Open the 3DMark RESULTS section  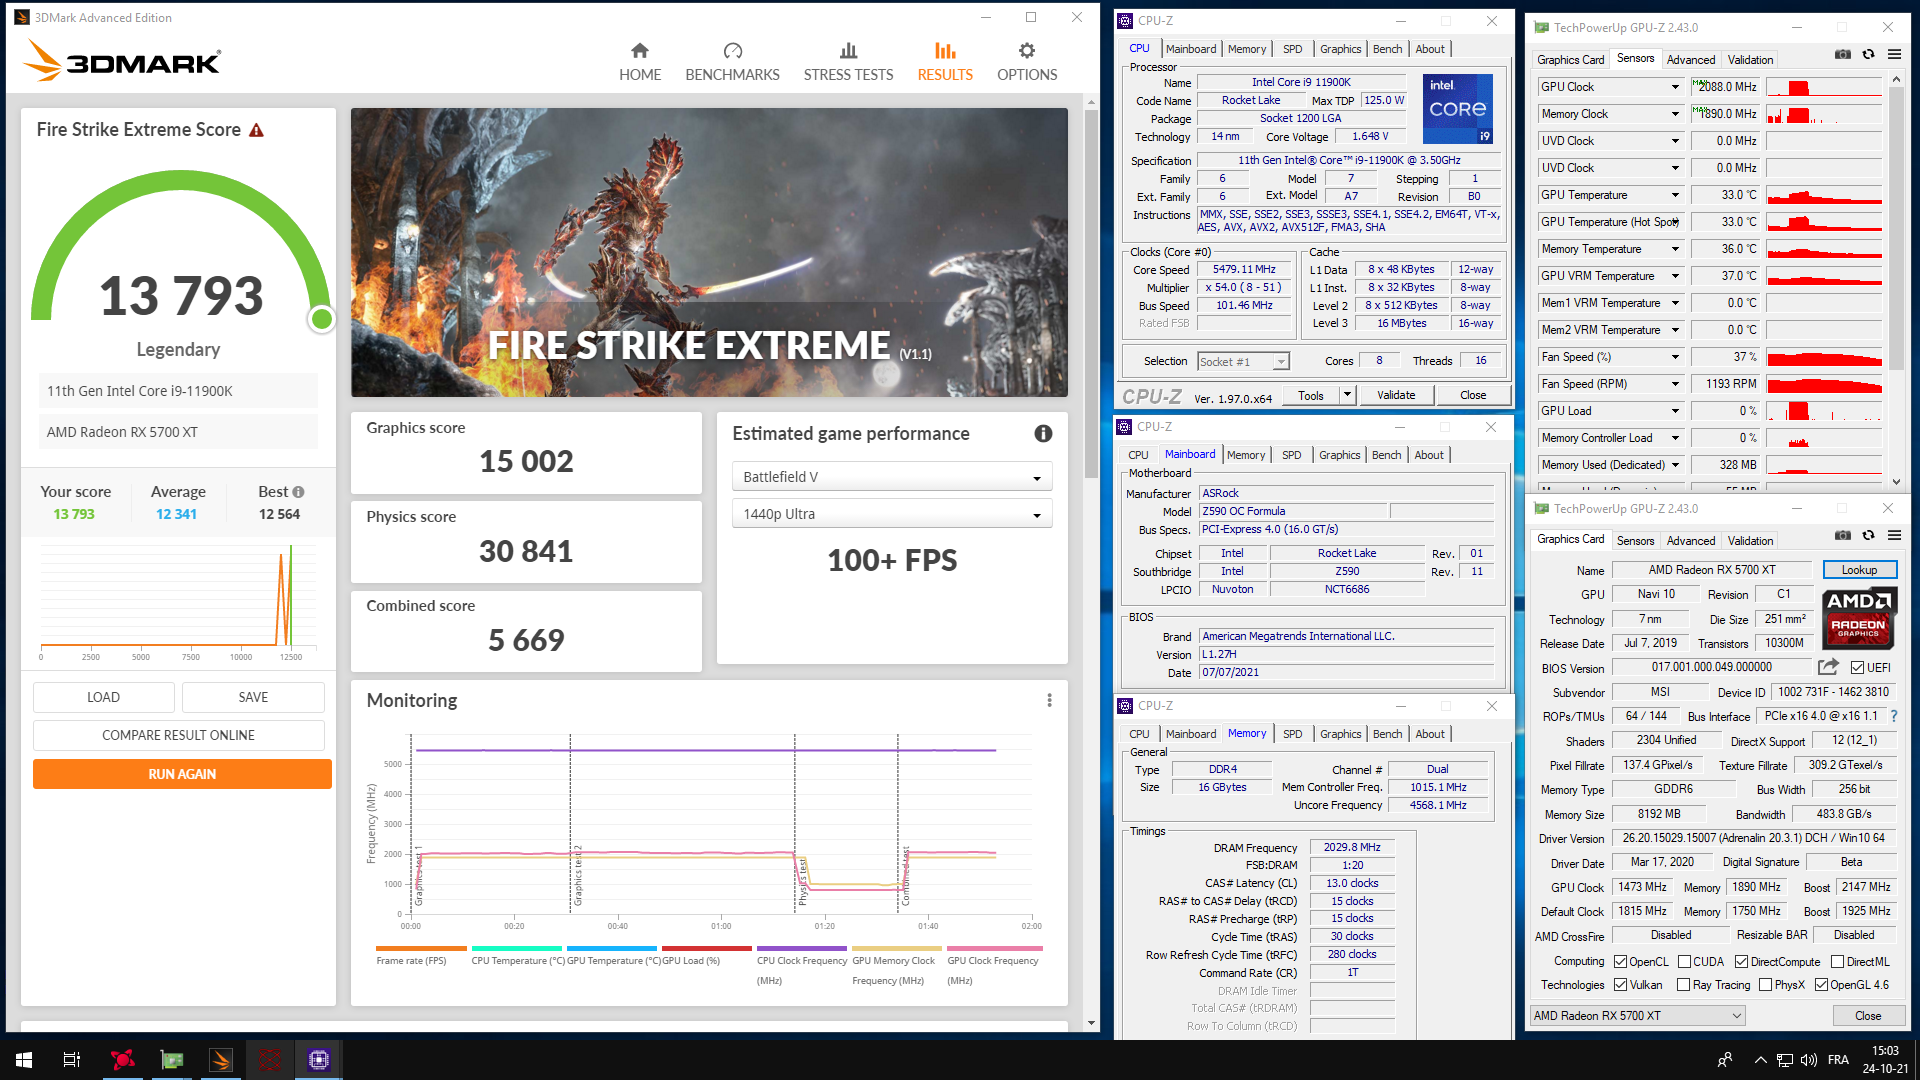945,62
